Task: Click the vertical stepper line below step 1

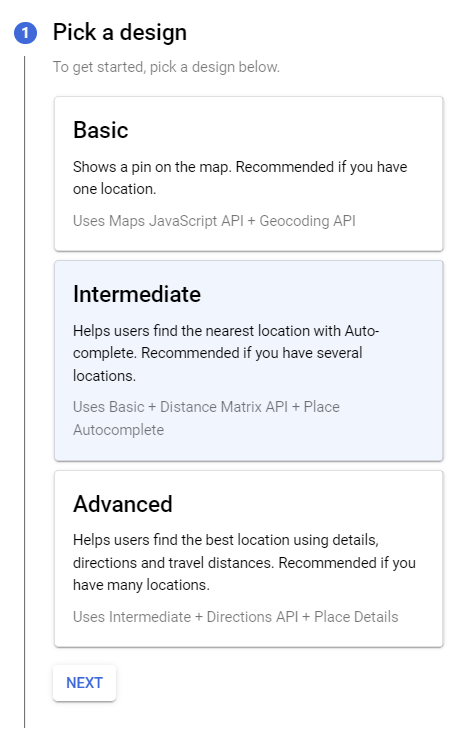Action: pyautogui.click(x=25, y=391)
